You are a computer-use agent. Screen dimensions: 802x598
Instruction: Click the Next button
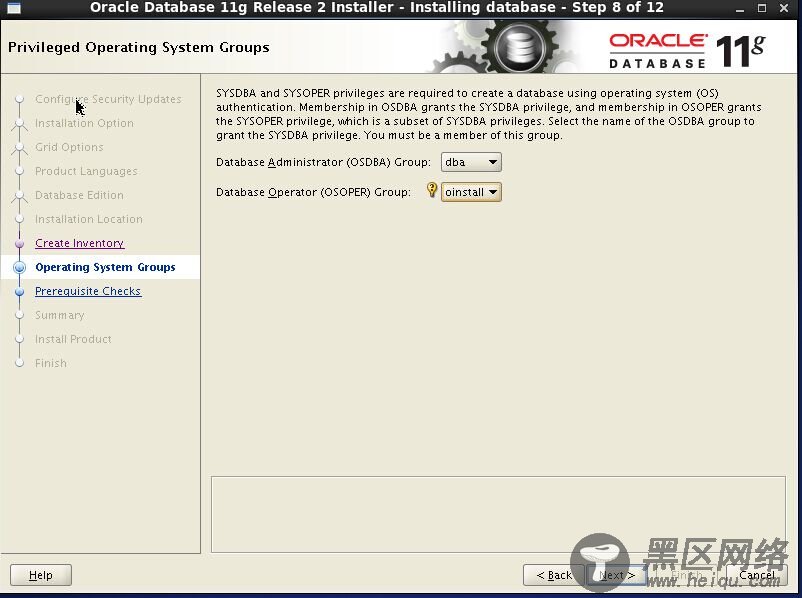[x=616, y=575]
